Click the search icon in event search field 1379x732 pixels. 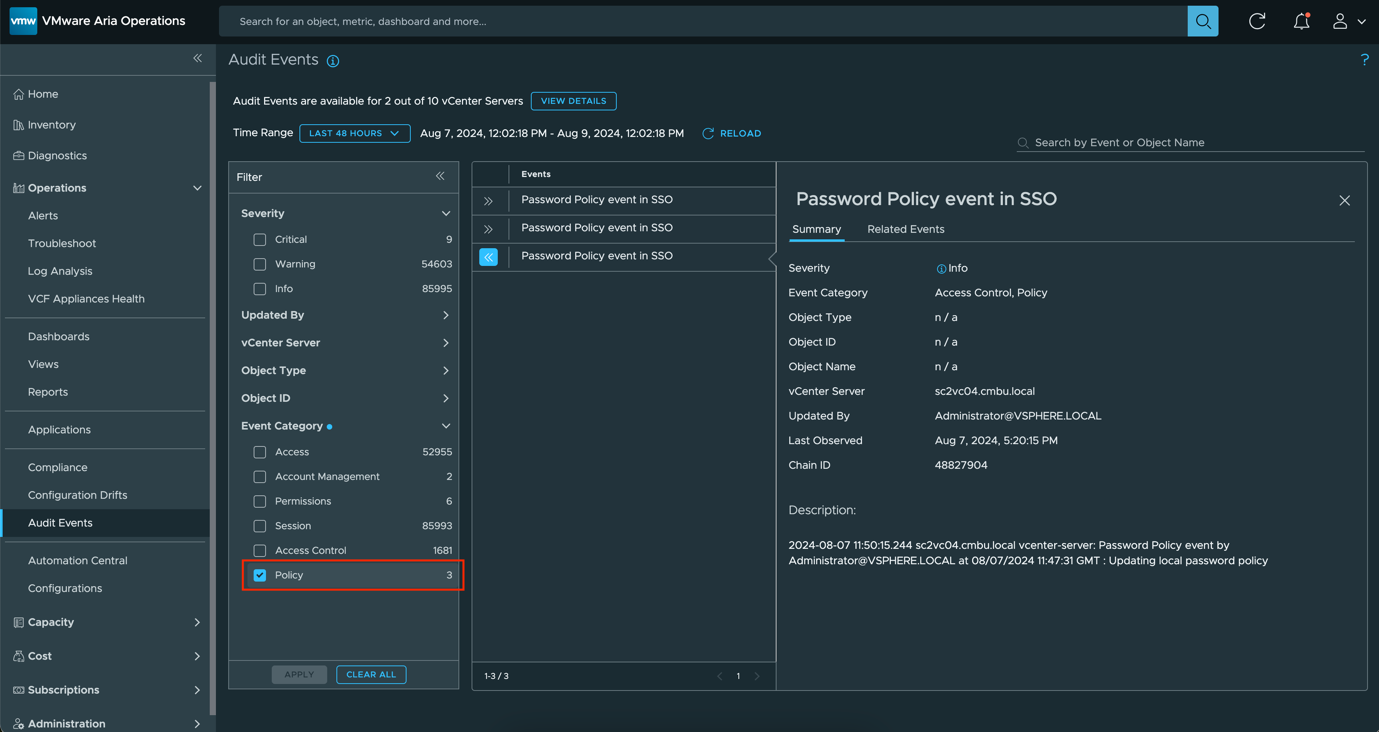1023,143
